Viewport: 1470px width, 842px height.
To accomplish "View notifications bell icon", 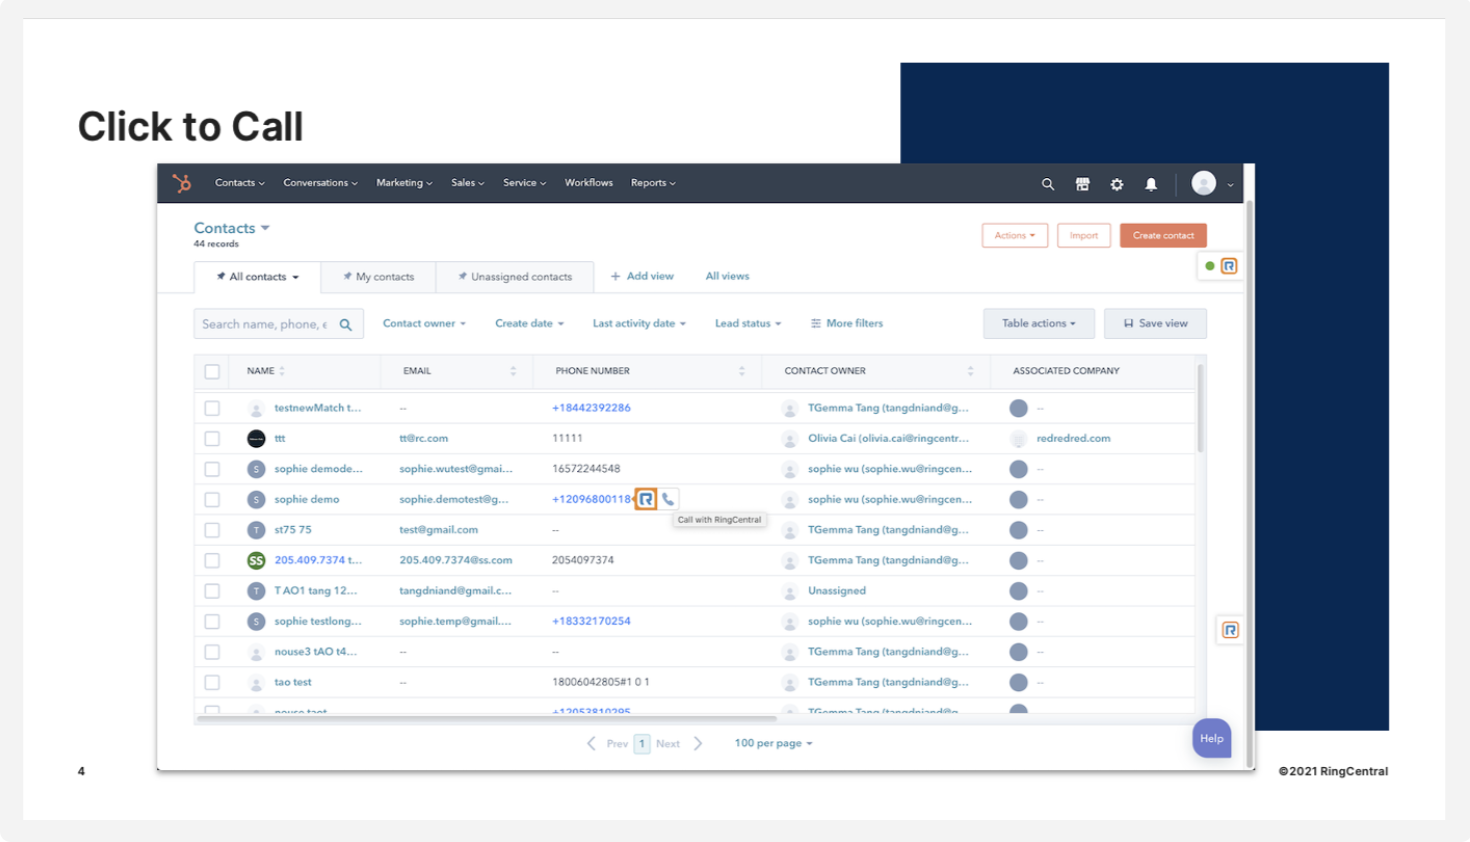I will tap(1151, 184).
